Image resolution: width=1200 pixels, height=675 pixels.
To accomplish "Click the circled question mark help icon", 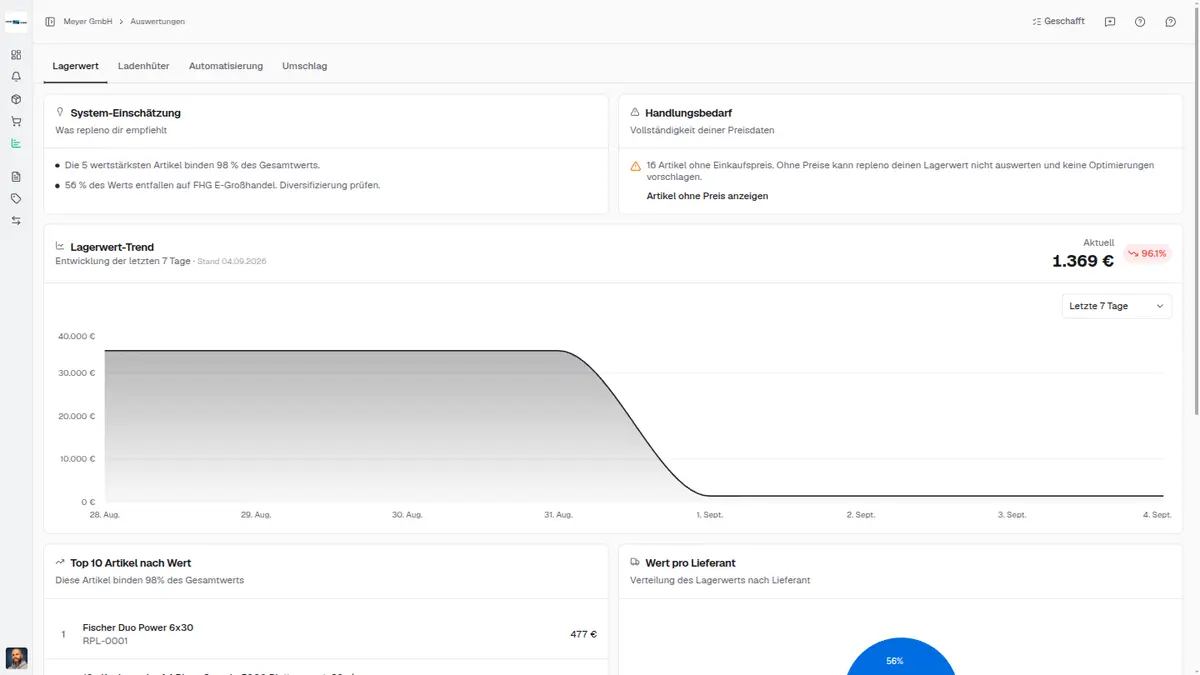I will (x=1140, y=21).
